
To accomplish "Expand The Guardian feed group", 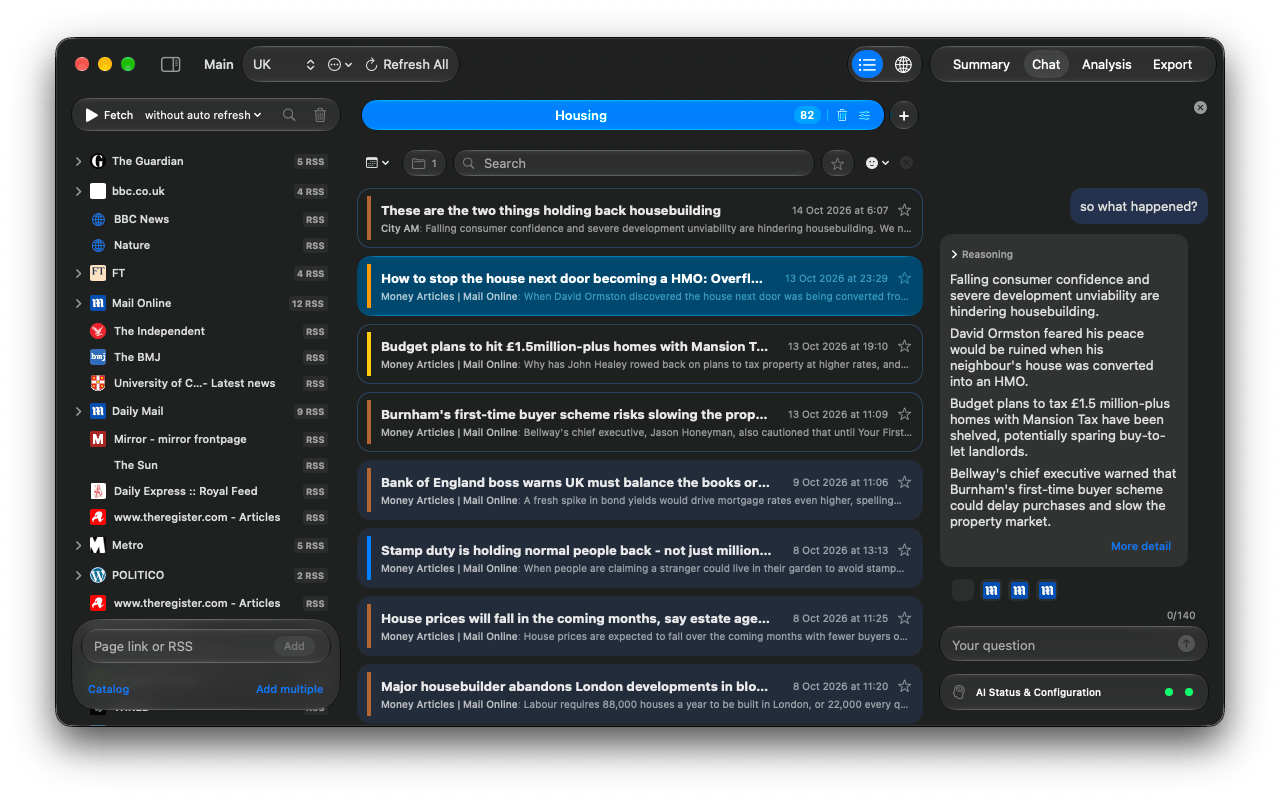I will (x=79, y=161).
